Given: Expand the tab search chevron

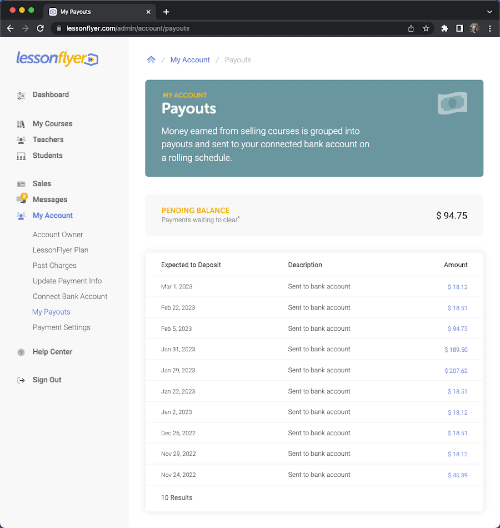Looking at the screenshot, I should click(490, 12).
